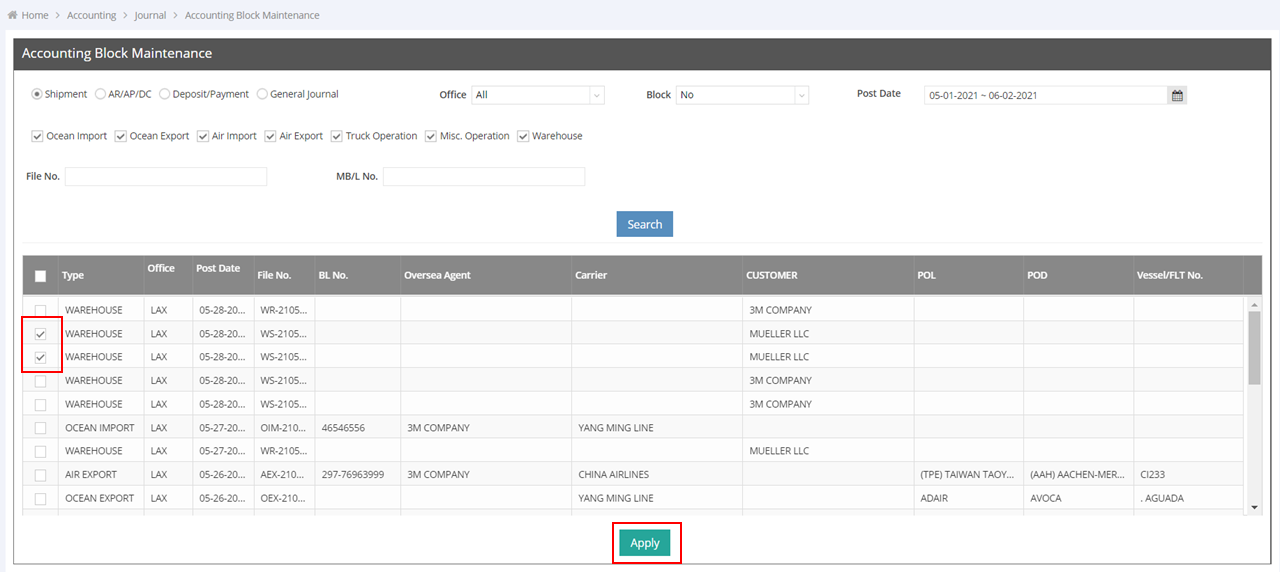Sort by the Post Date column header
1280x572 pixels.
[218, 269]
